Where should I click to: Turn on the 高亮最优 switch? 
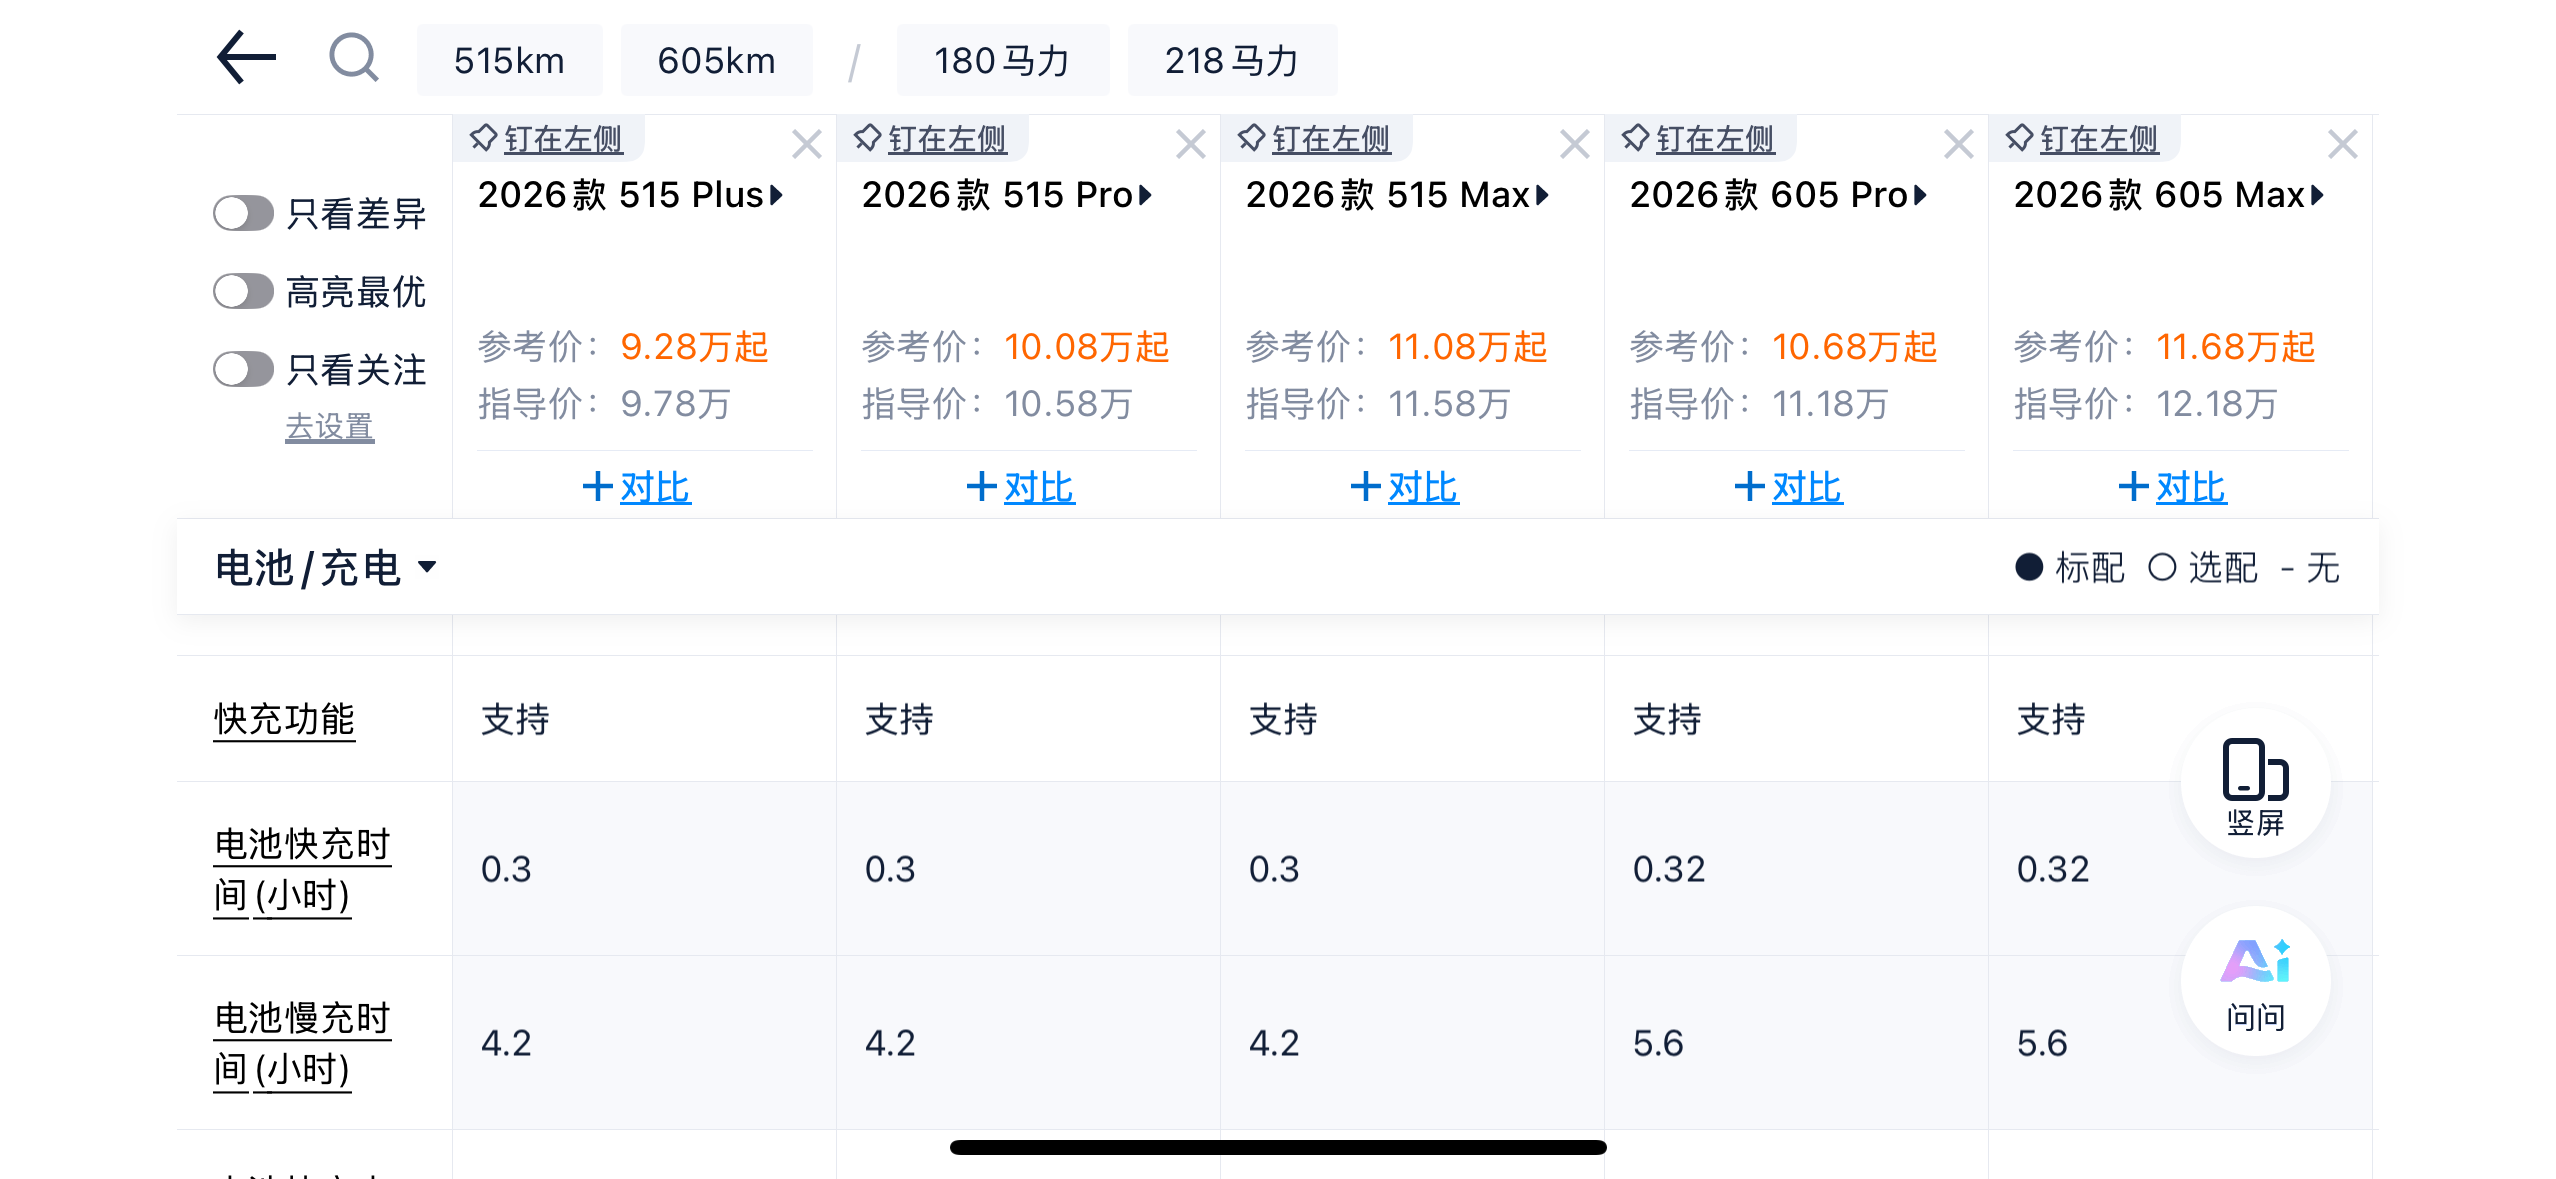click(243, 292)
